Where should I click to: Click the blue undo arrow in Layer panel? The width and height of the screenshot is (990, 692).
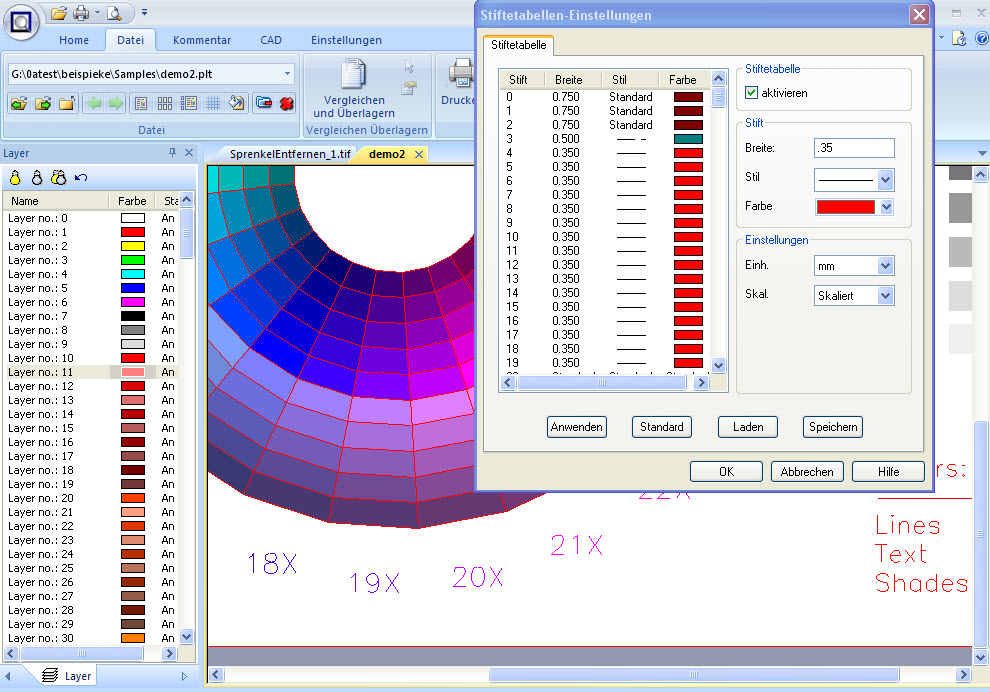[x=81, y=178]
